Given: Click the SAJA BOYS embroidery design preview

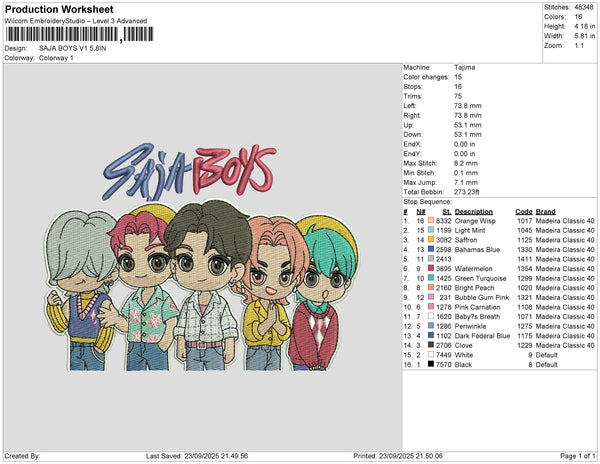Looking at the screenshot, I should (x=202, y=257).
